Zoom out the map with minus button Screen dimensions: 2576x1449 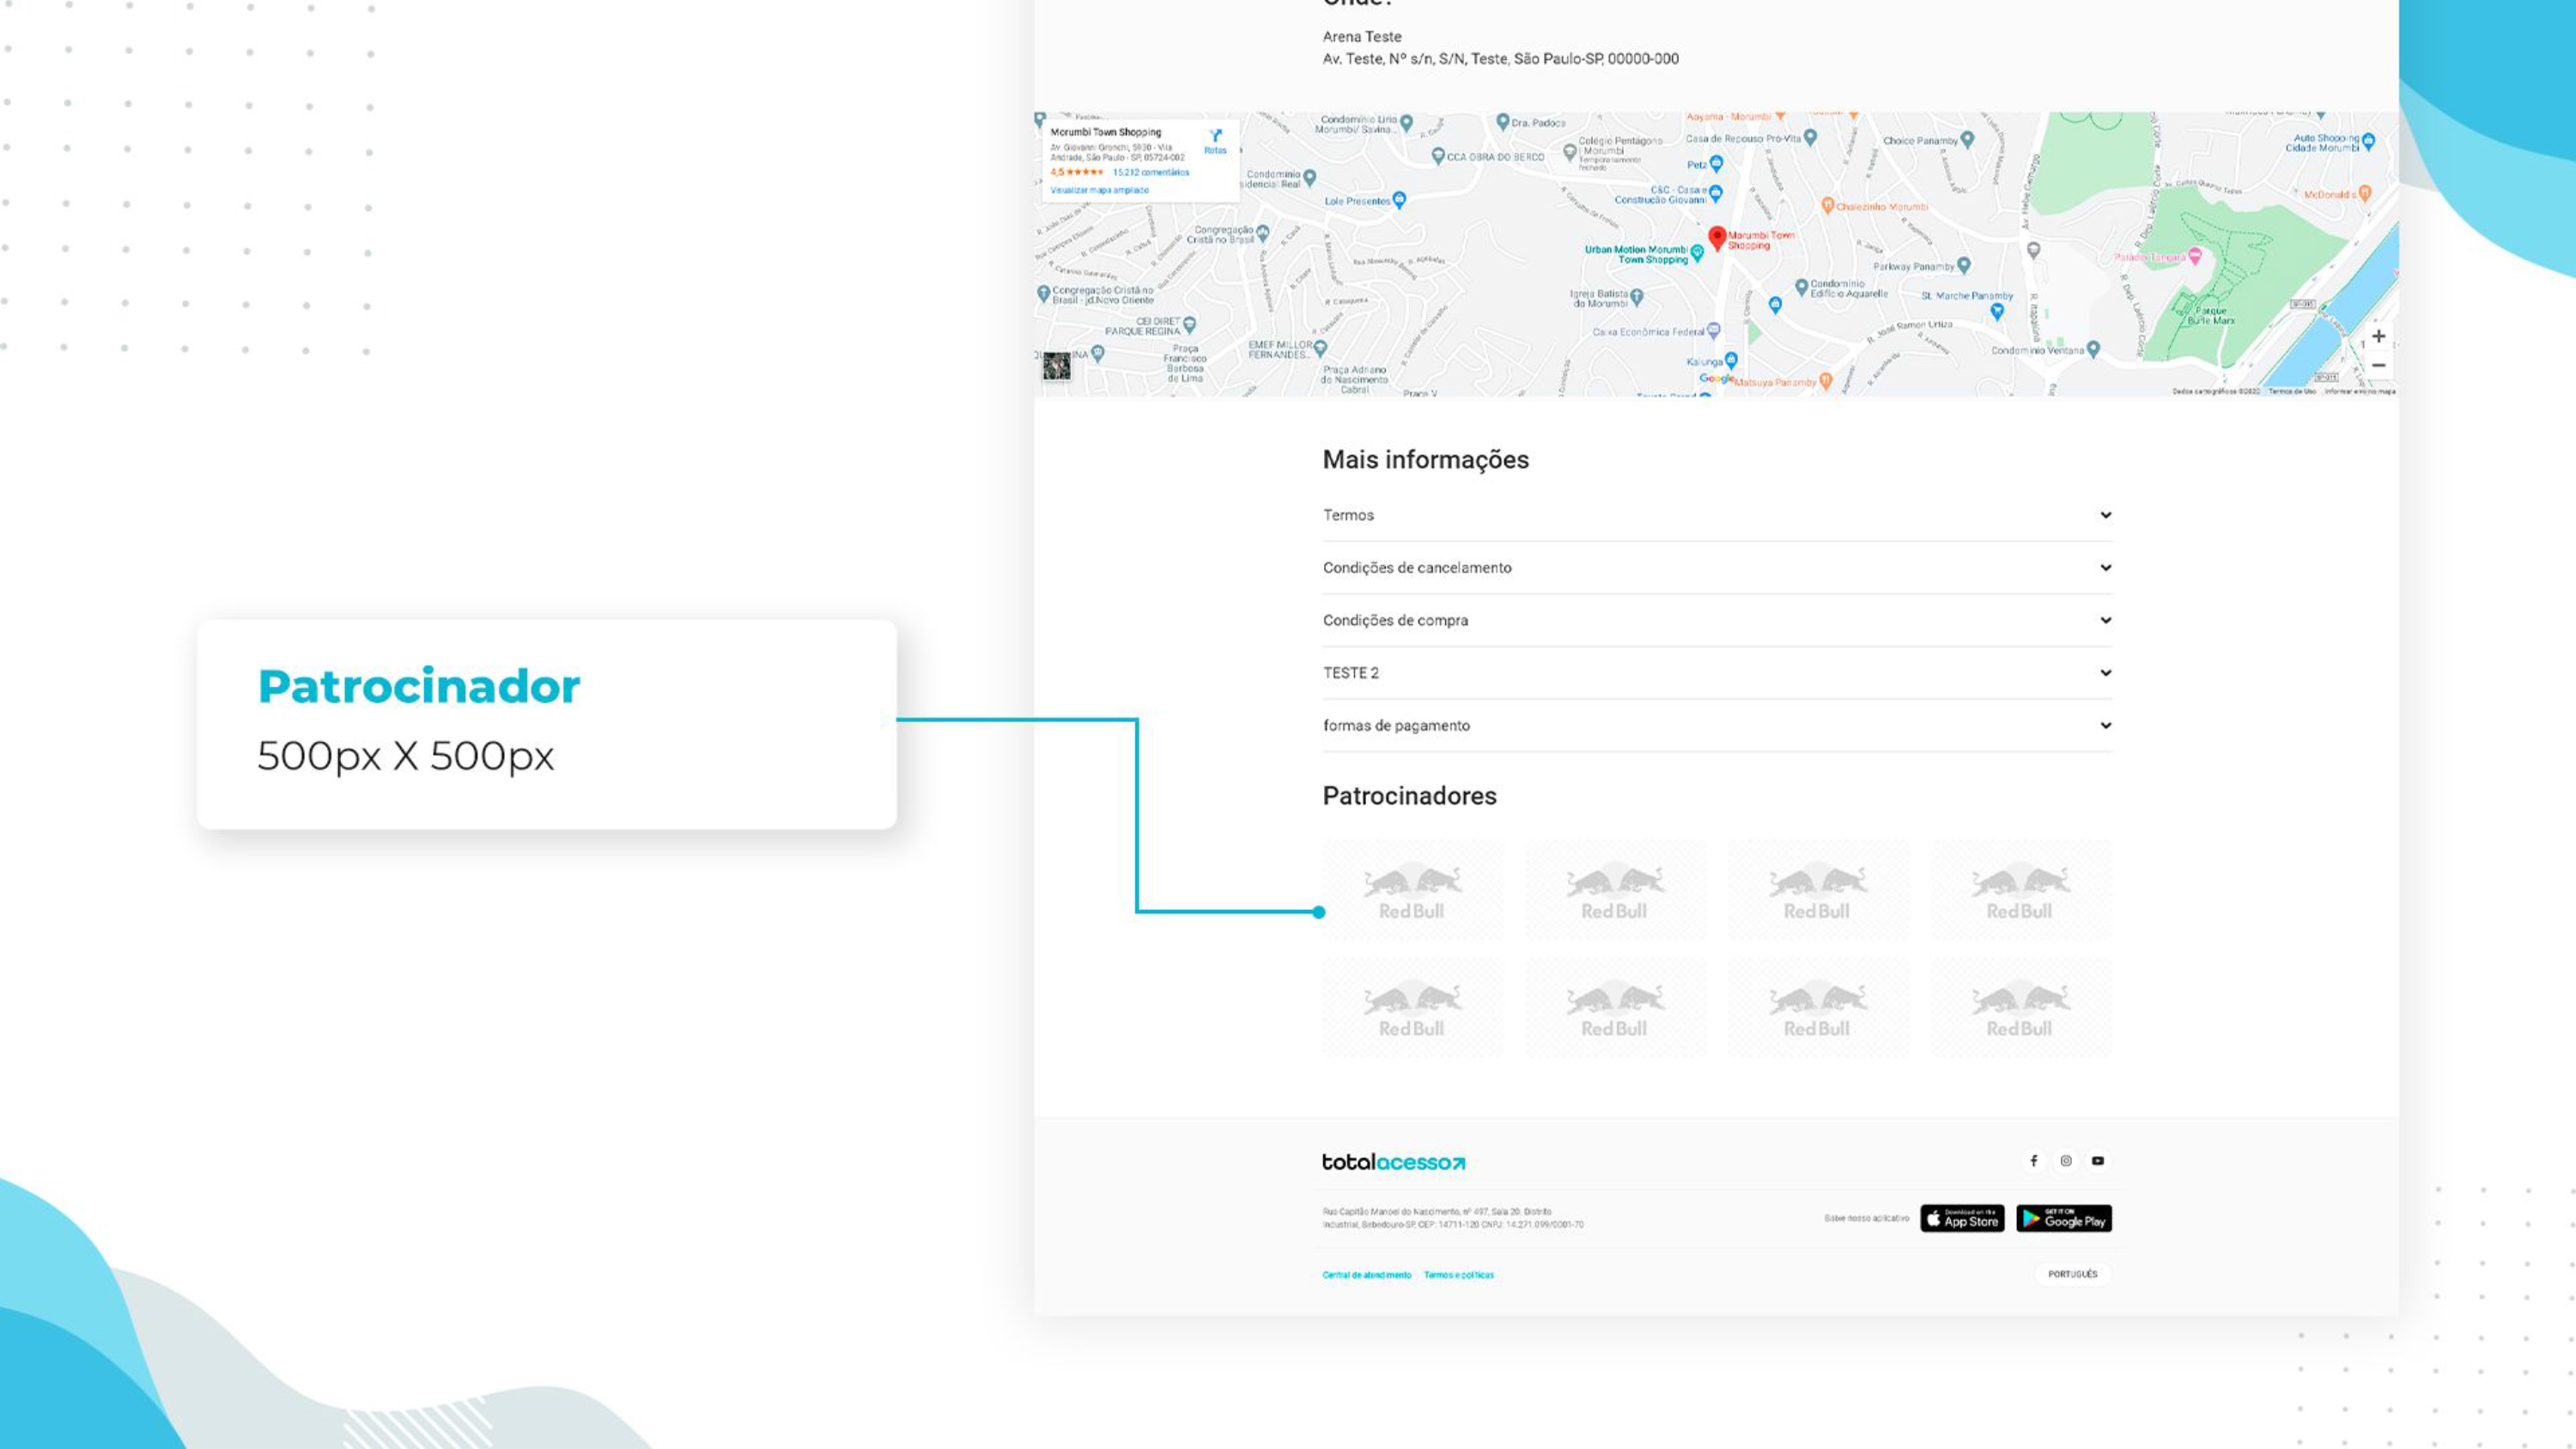tap(2379, 365)
